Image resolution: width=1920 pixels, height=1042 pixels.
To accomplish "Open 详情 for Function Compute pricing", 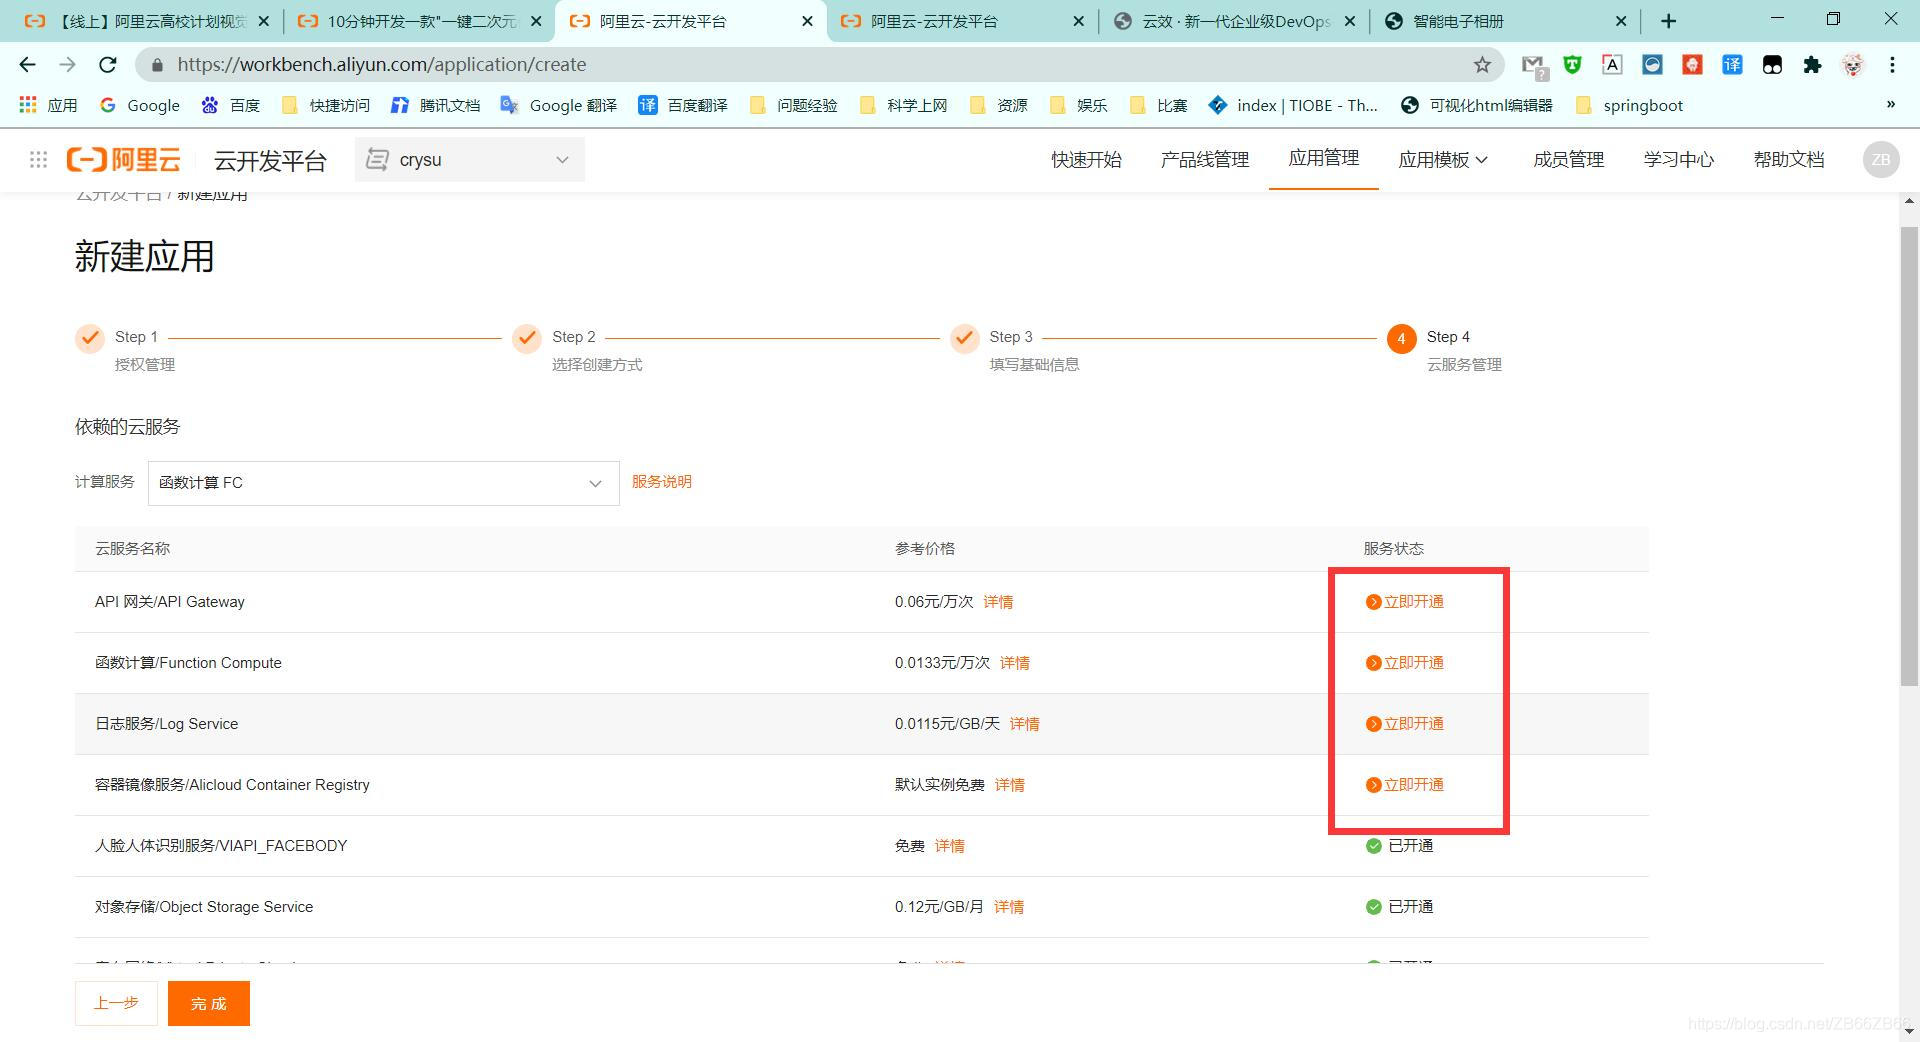I will coord(1015,663).
